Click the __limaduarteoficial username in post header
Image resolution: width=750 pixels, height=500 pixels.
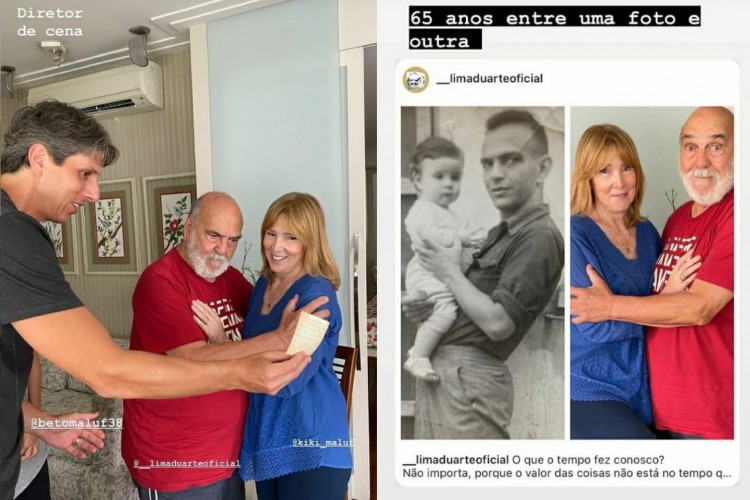click(x=490, y=78)
